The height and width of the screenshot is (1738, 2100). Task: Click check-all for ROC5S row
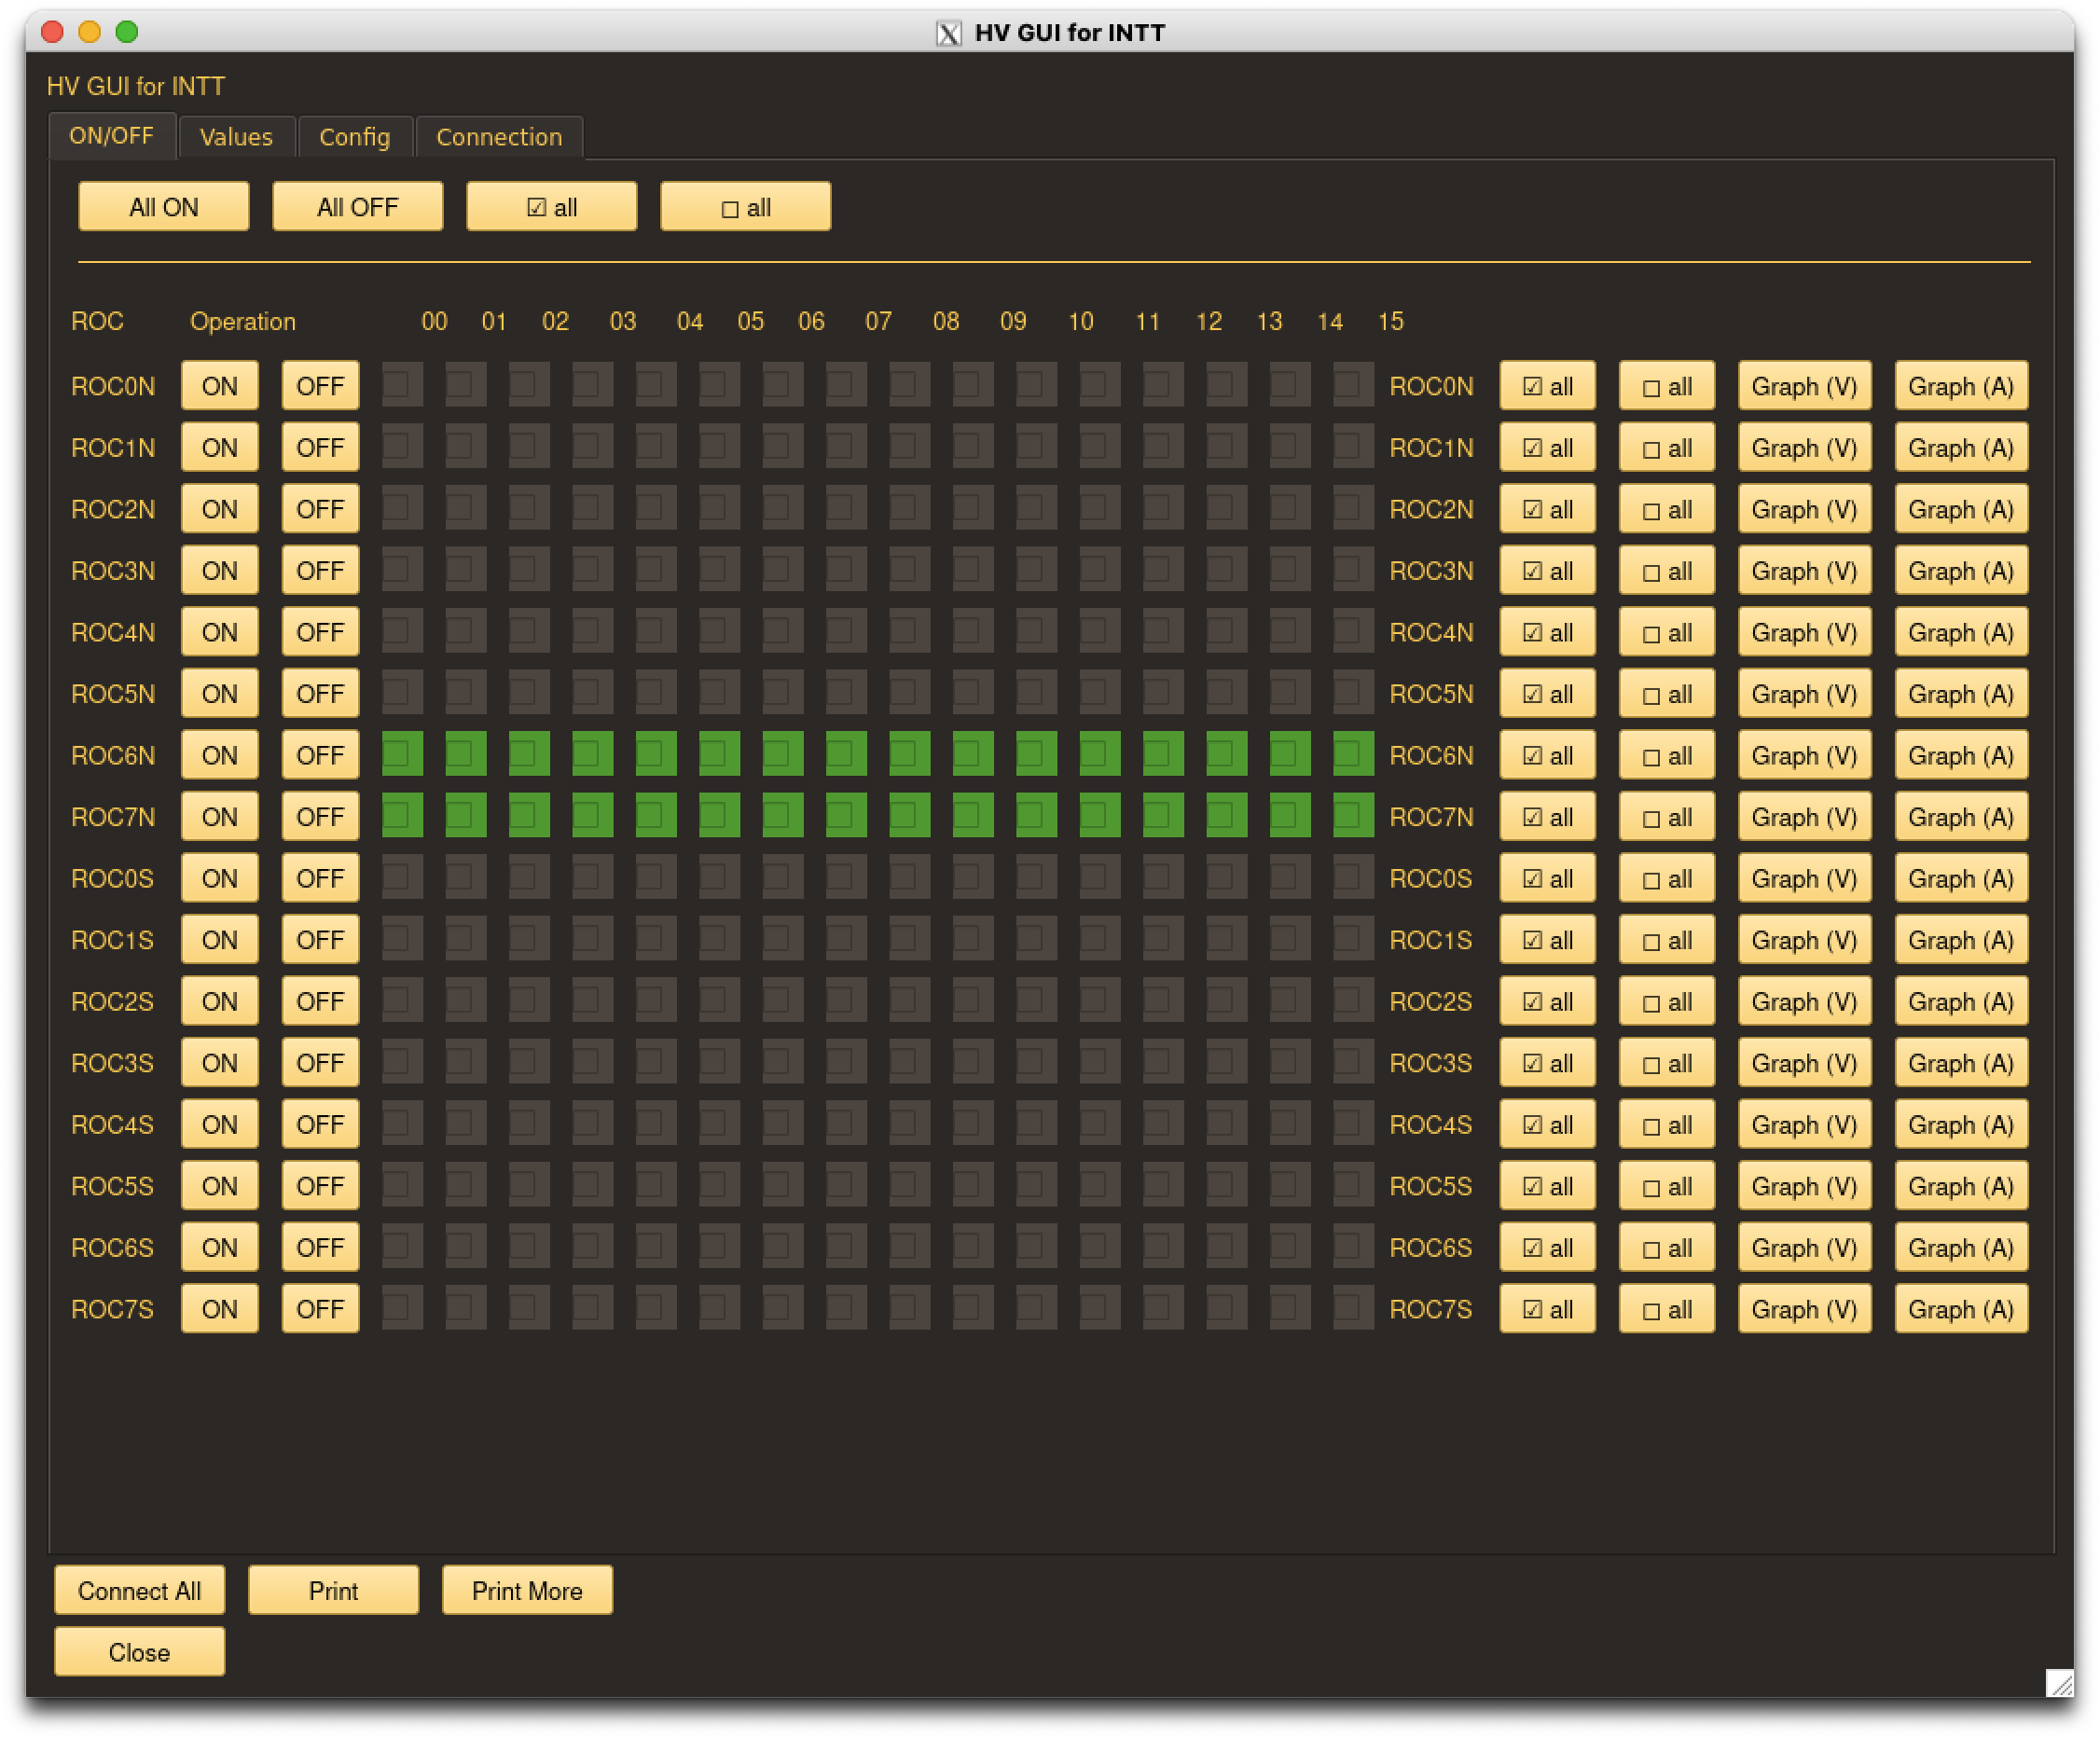[1546, 1186]
